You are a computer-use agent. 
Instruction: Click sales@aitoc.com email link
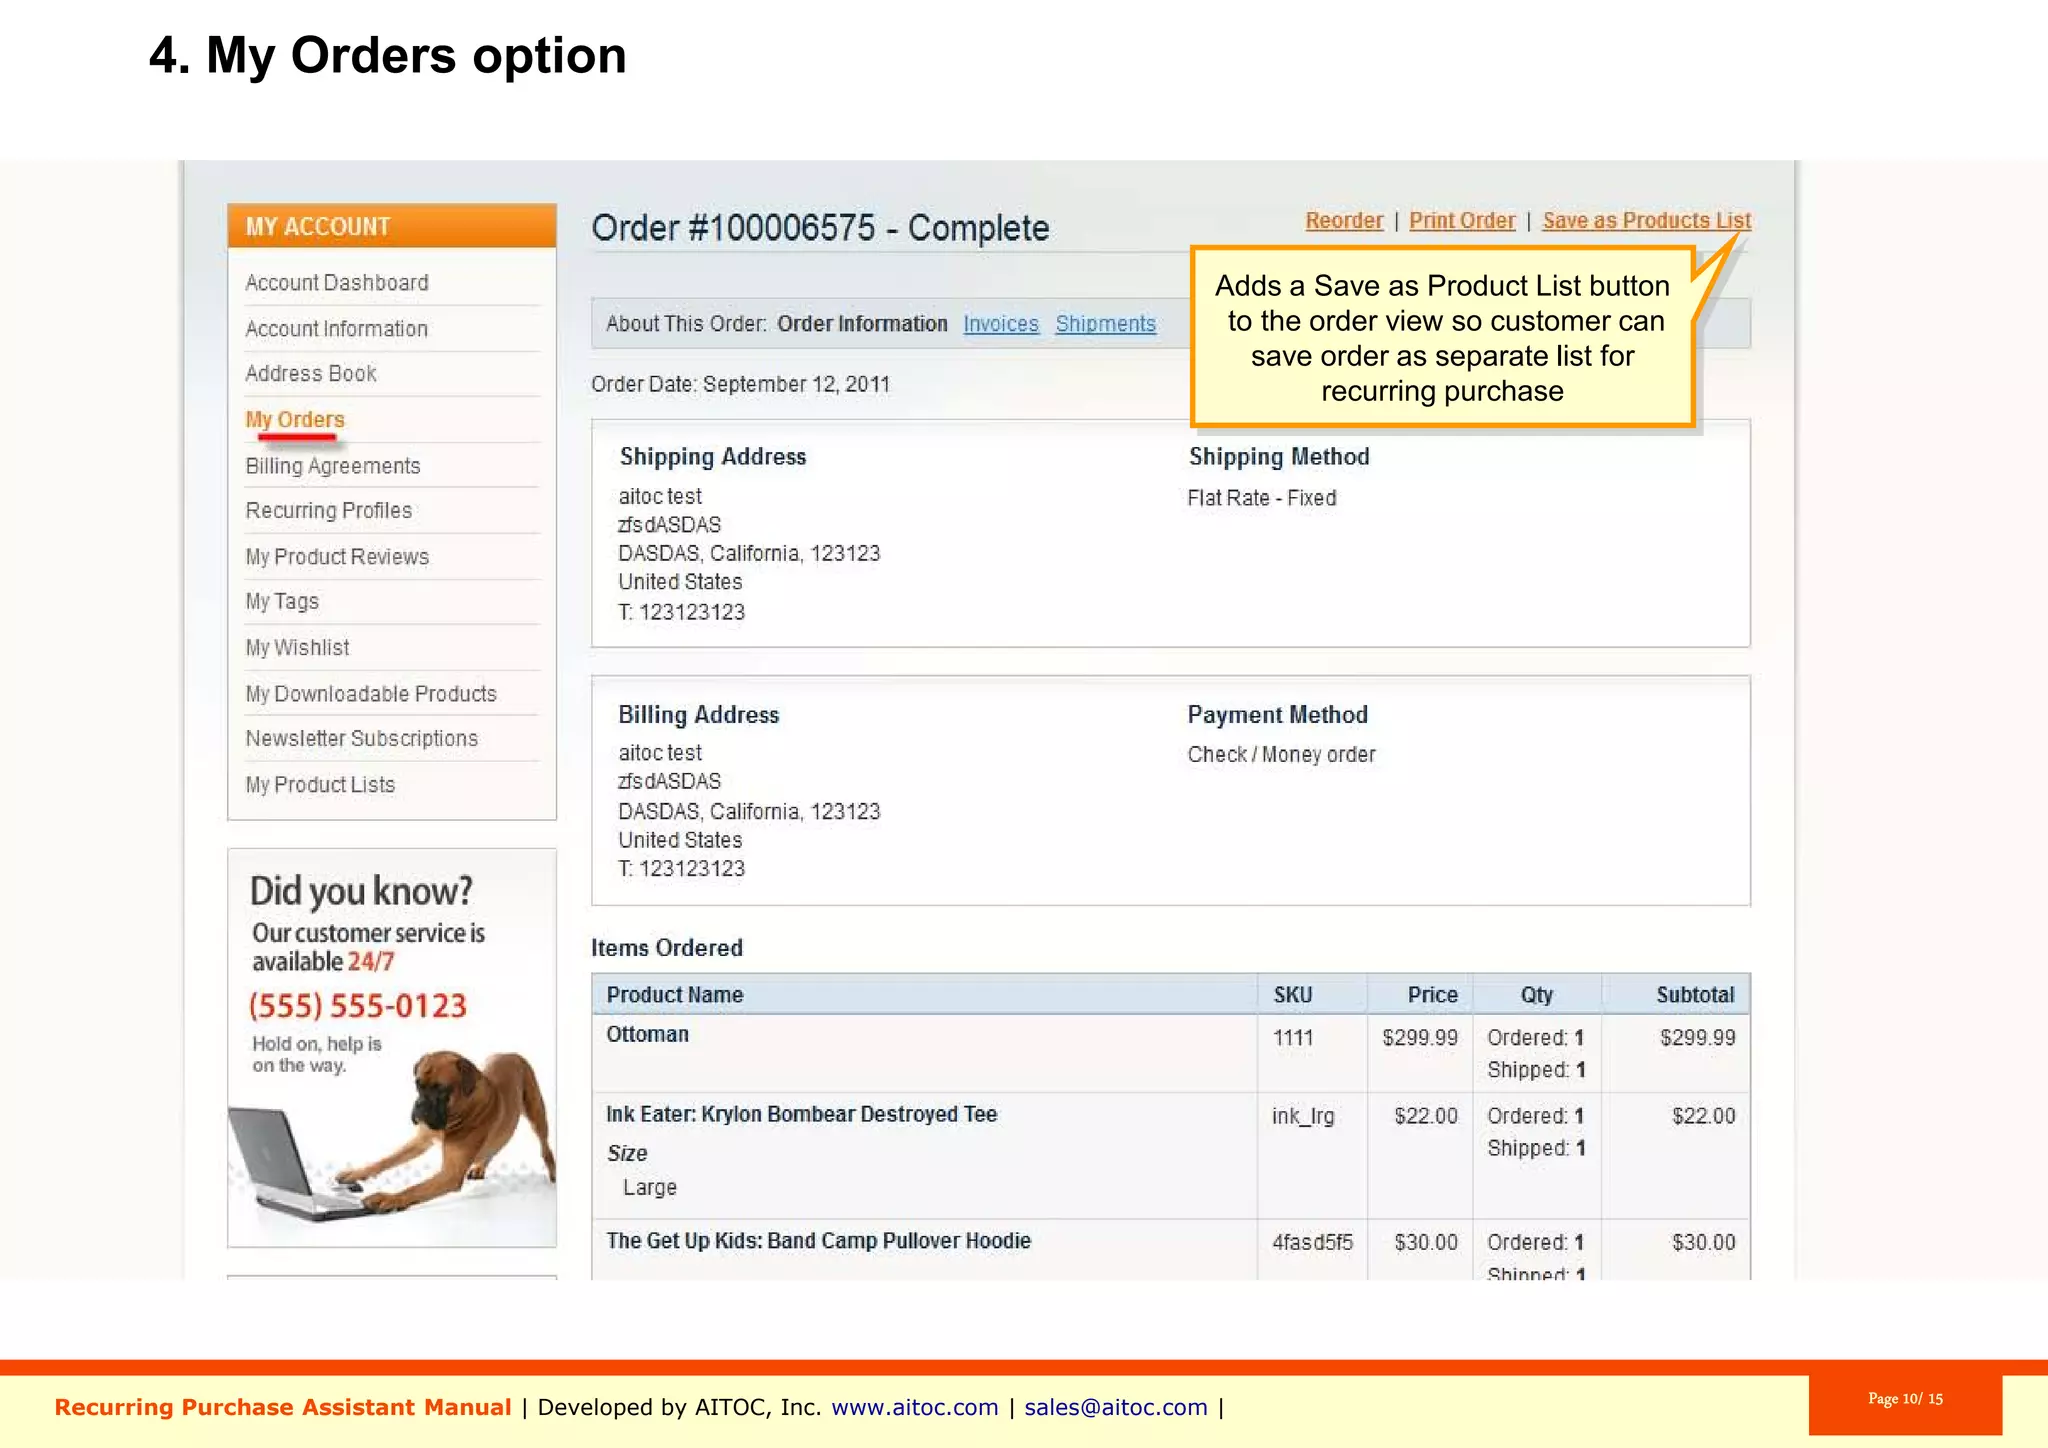click(x=1116, y=1408)
